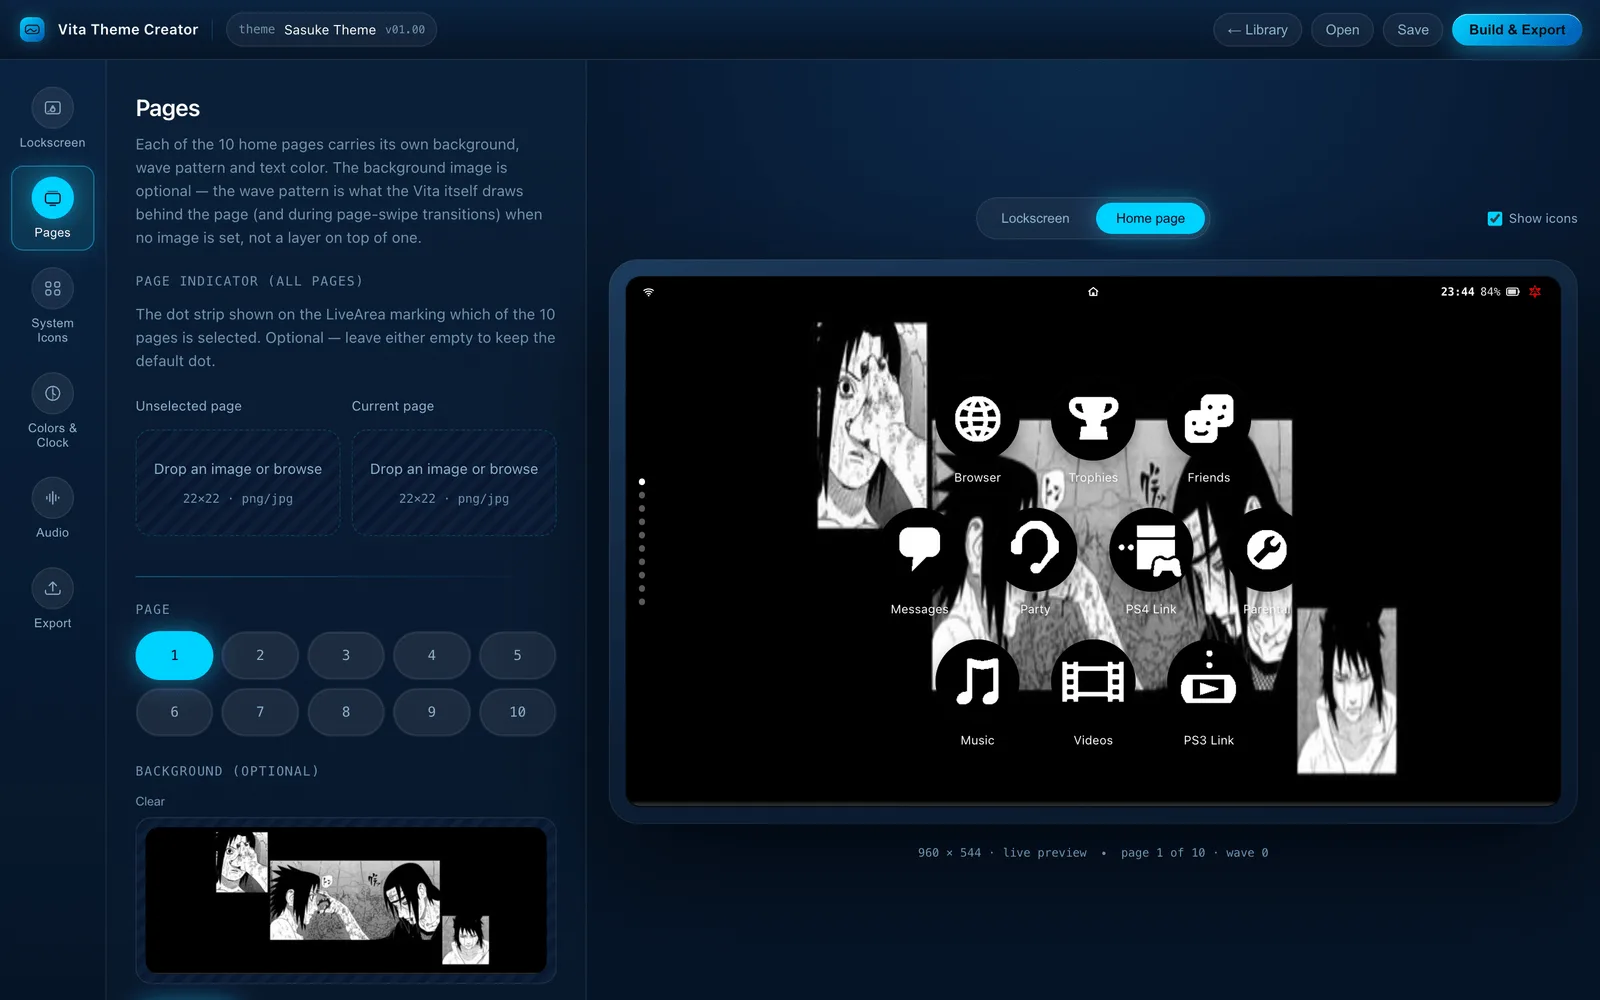This screenshot has height=1000, width=1600.
Task: Click the Vita Theme Creator logo icon
Action: point(32,29)
